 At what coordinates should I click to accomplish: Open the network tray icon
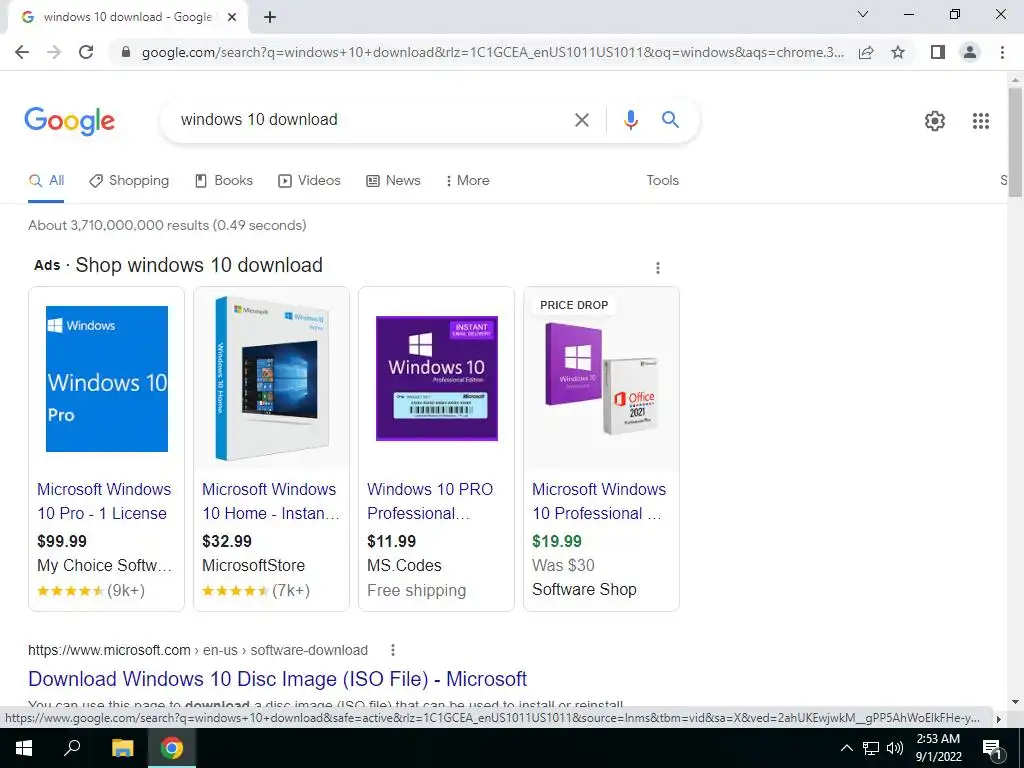coord(871,748)
